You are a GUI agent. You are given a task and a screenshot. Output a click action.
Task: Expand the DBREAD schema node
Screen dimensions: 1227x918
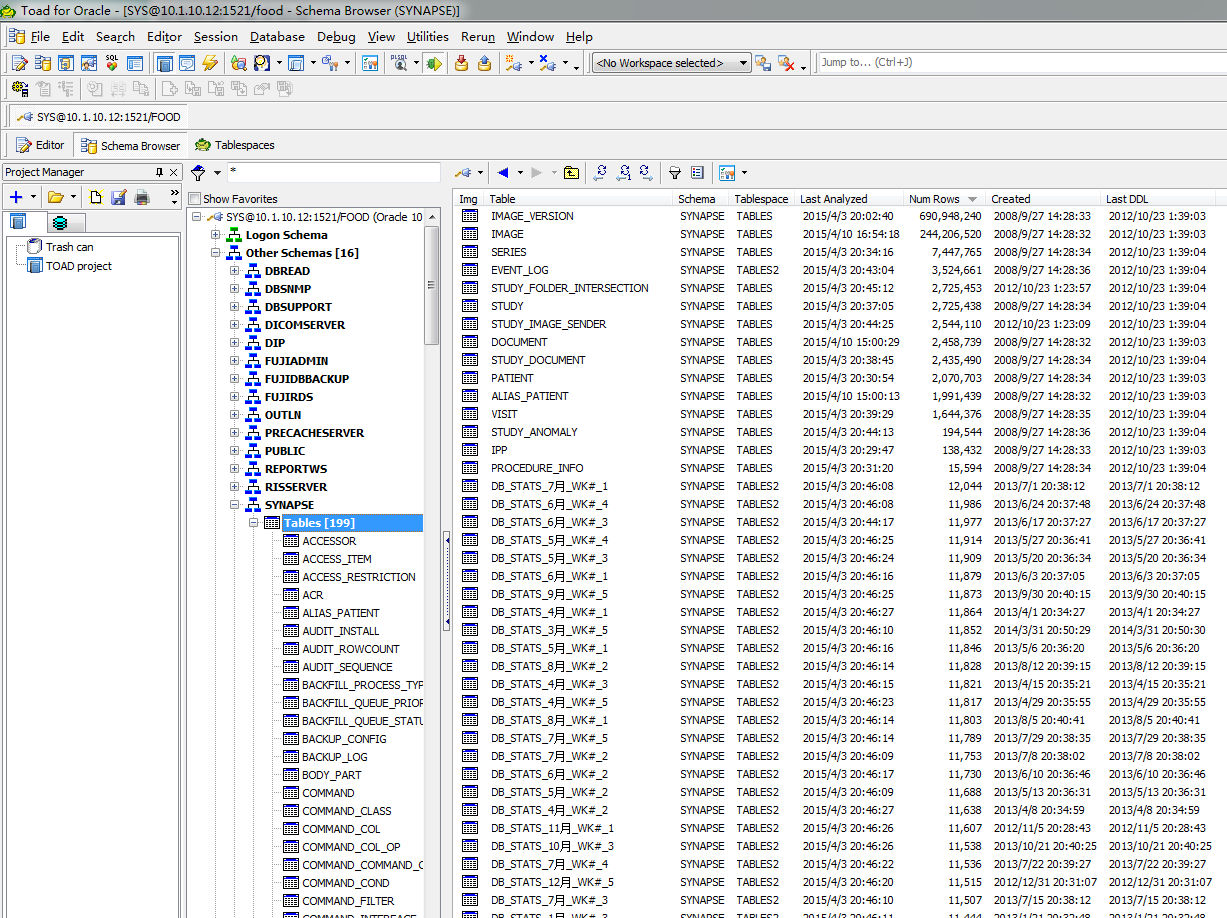tap(234, 271)
